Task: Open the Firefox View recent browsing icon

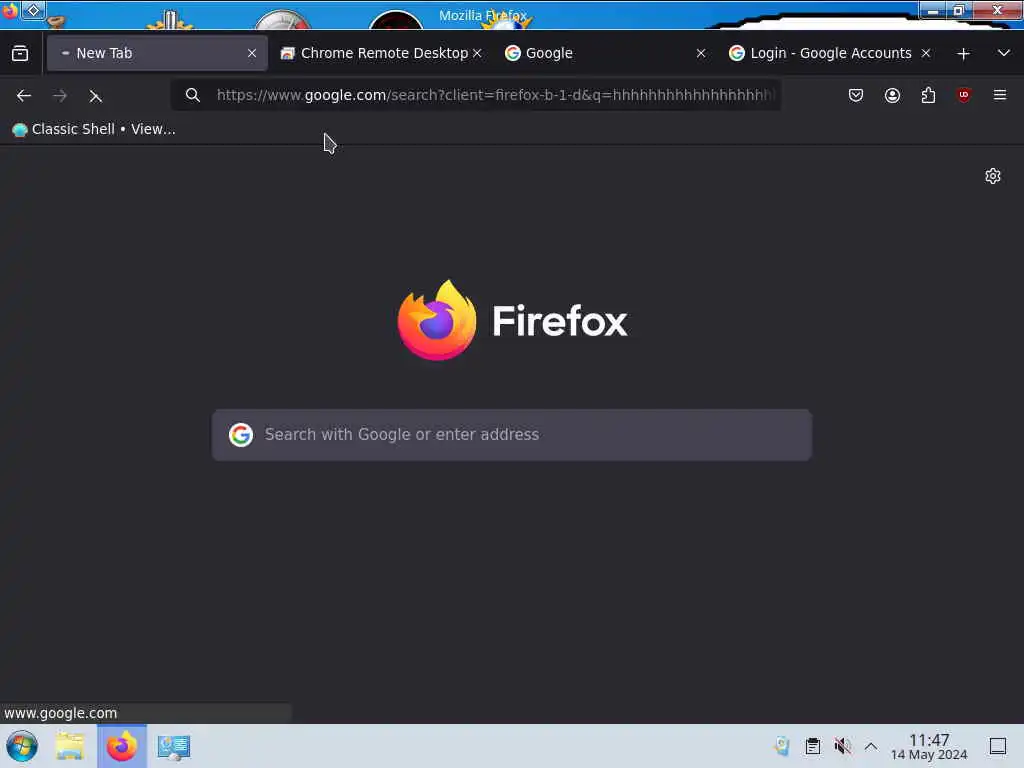Action: click(20, 54)
